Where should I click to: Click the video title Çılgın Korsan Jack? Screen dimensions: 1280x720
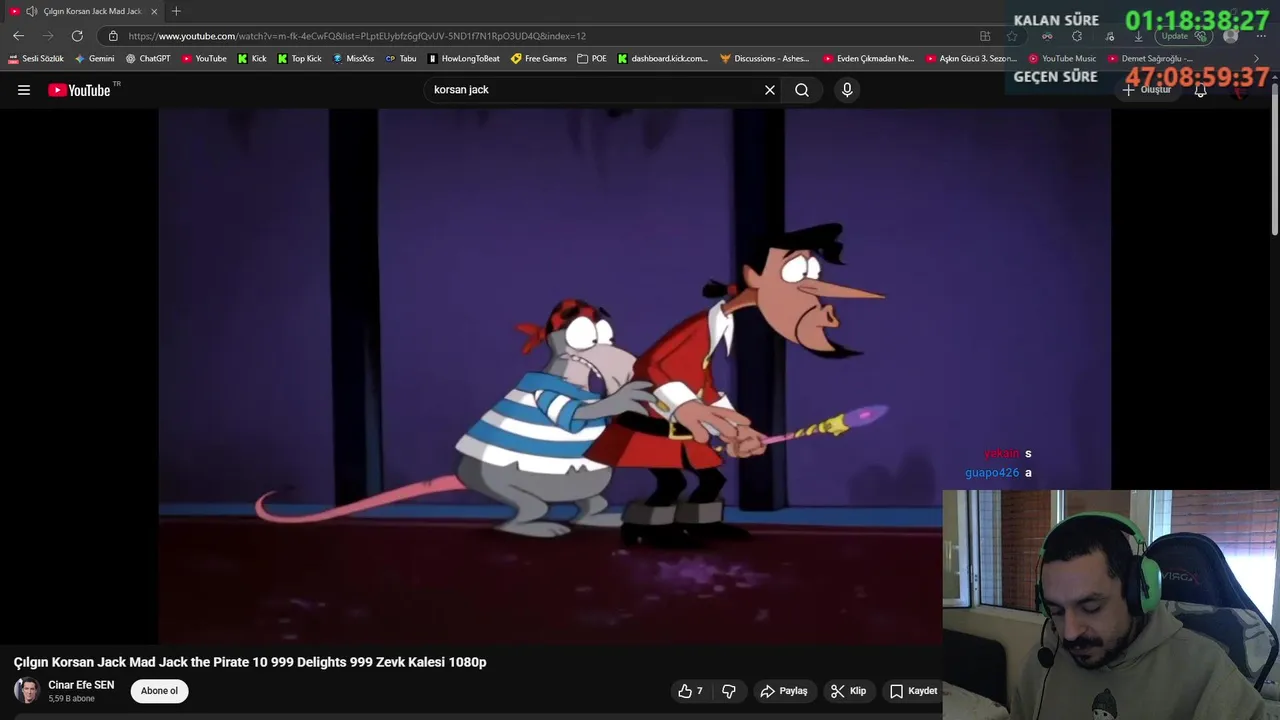click(x=250, y=662)
